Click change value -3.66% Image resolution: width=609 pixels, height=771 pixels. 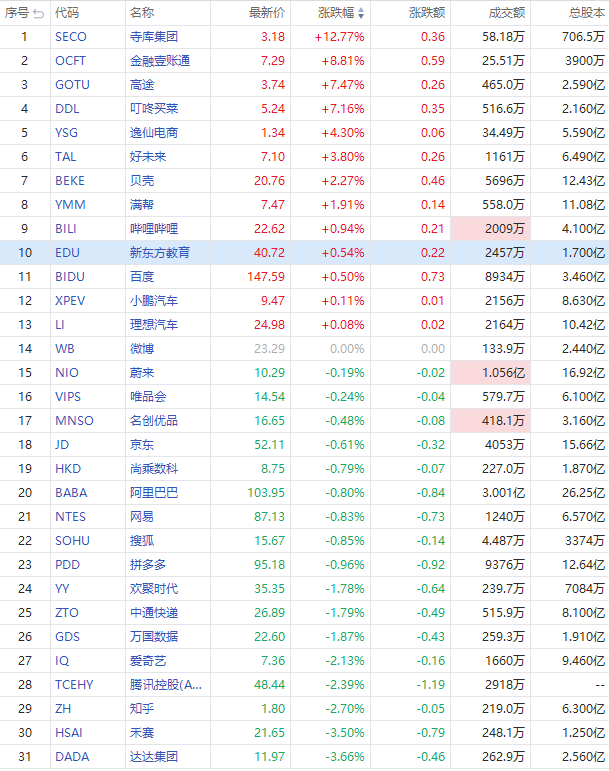coord(345,757)
